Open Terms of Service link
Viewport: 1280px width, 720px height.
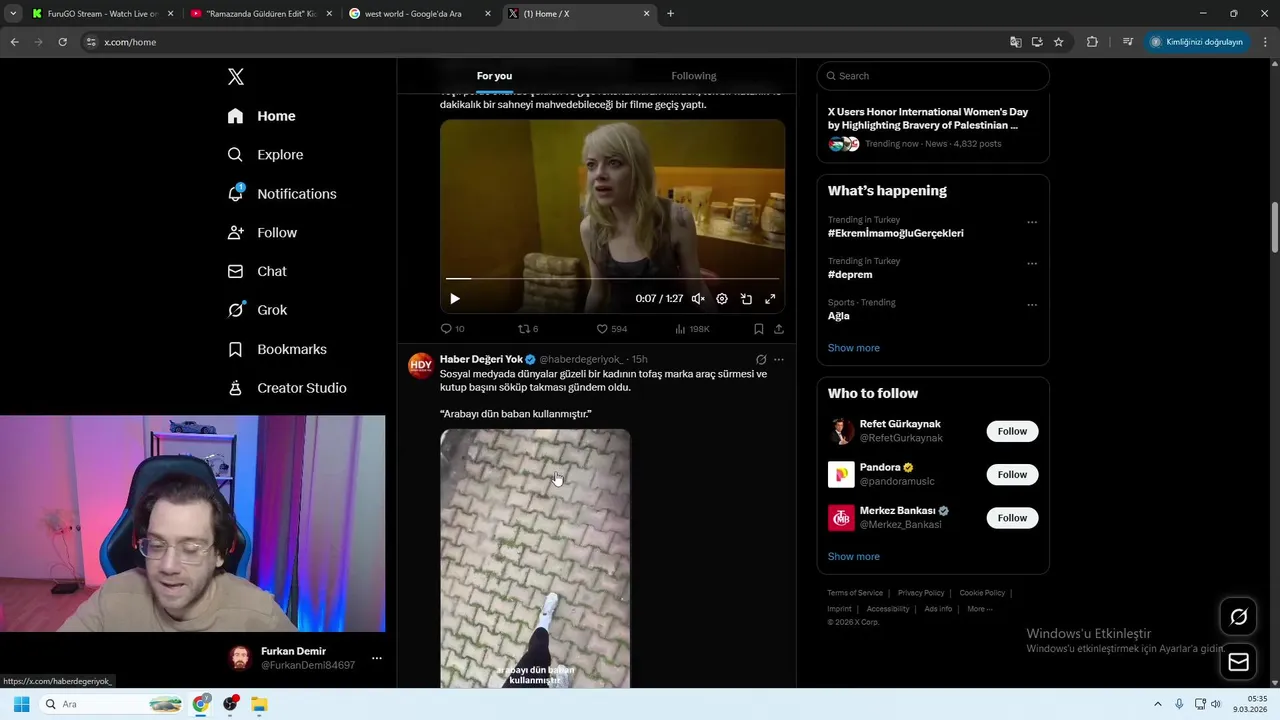coord(855,593)
